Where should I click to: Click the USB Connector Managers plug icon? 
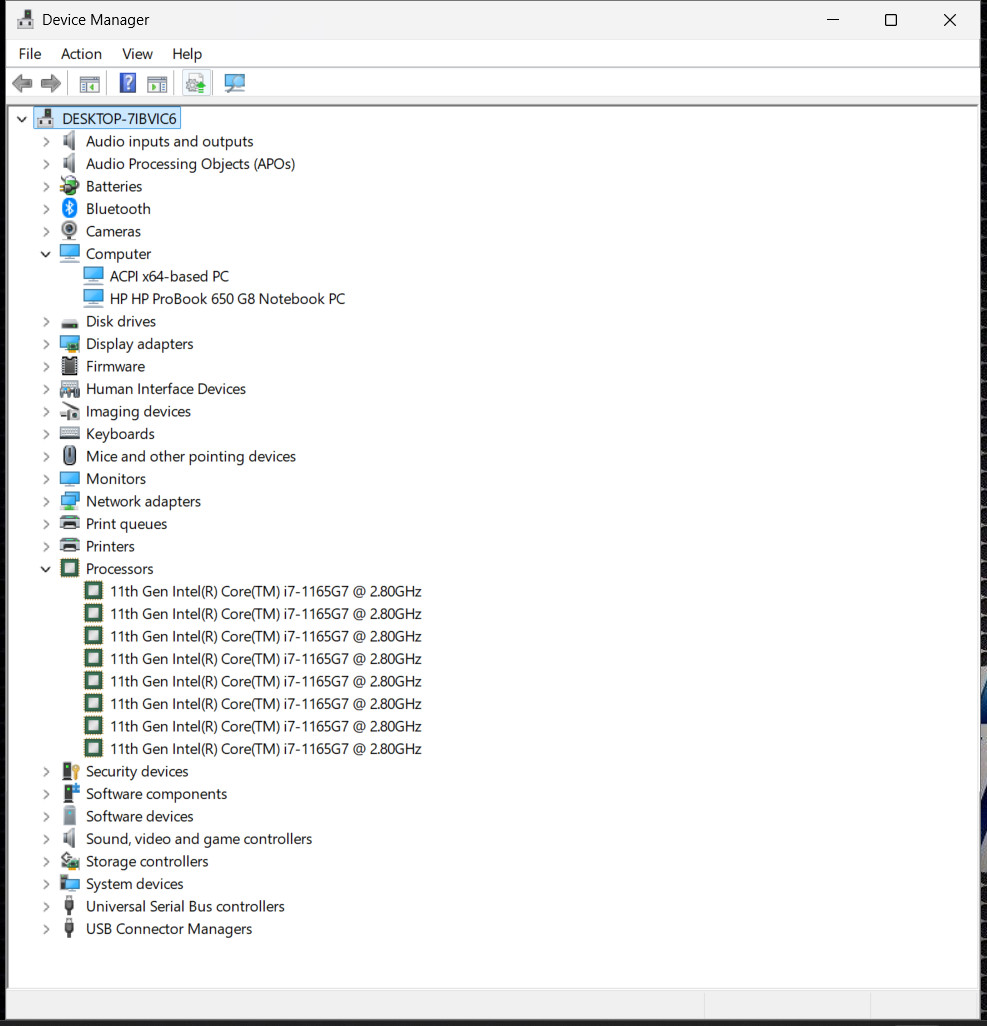click(x=69, y=929)
